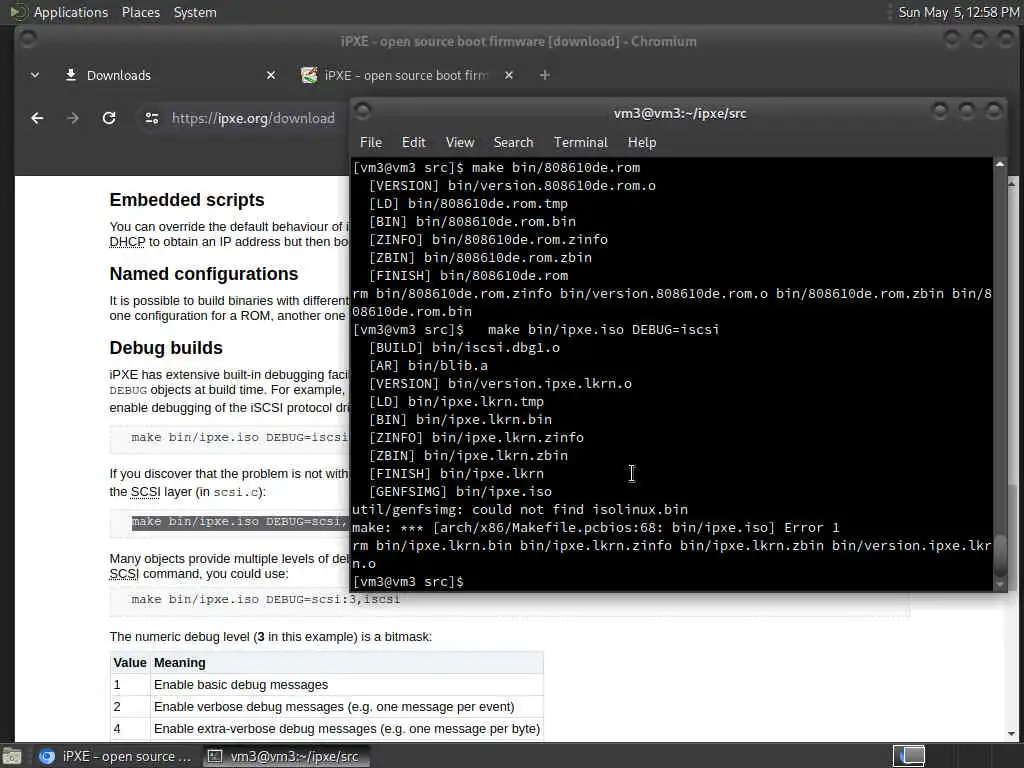1024x768 pixels.
Task: Close the Chromium window from the title bar
Action: click(x=1006, y=39)
